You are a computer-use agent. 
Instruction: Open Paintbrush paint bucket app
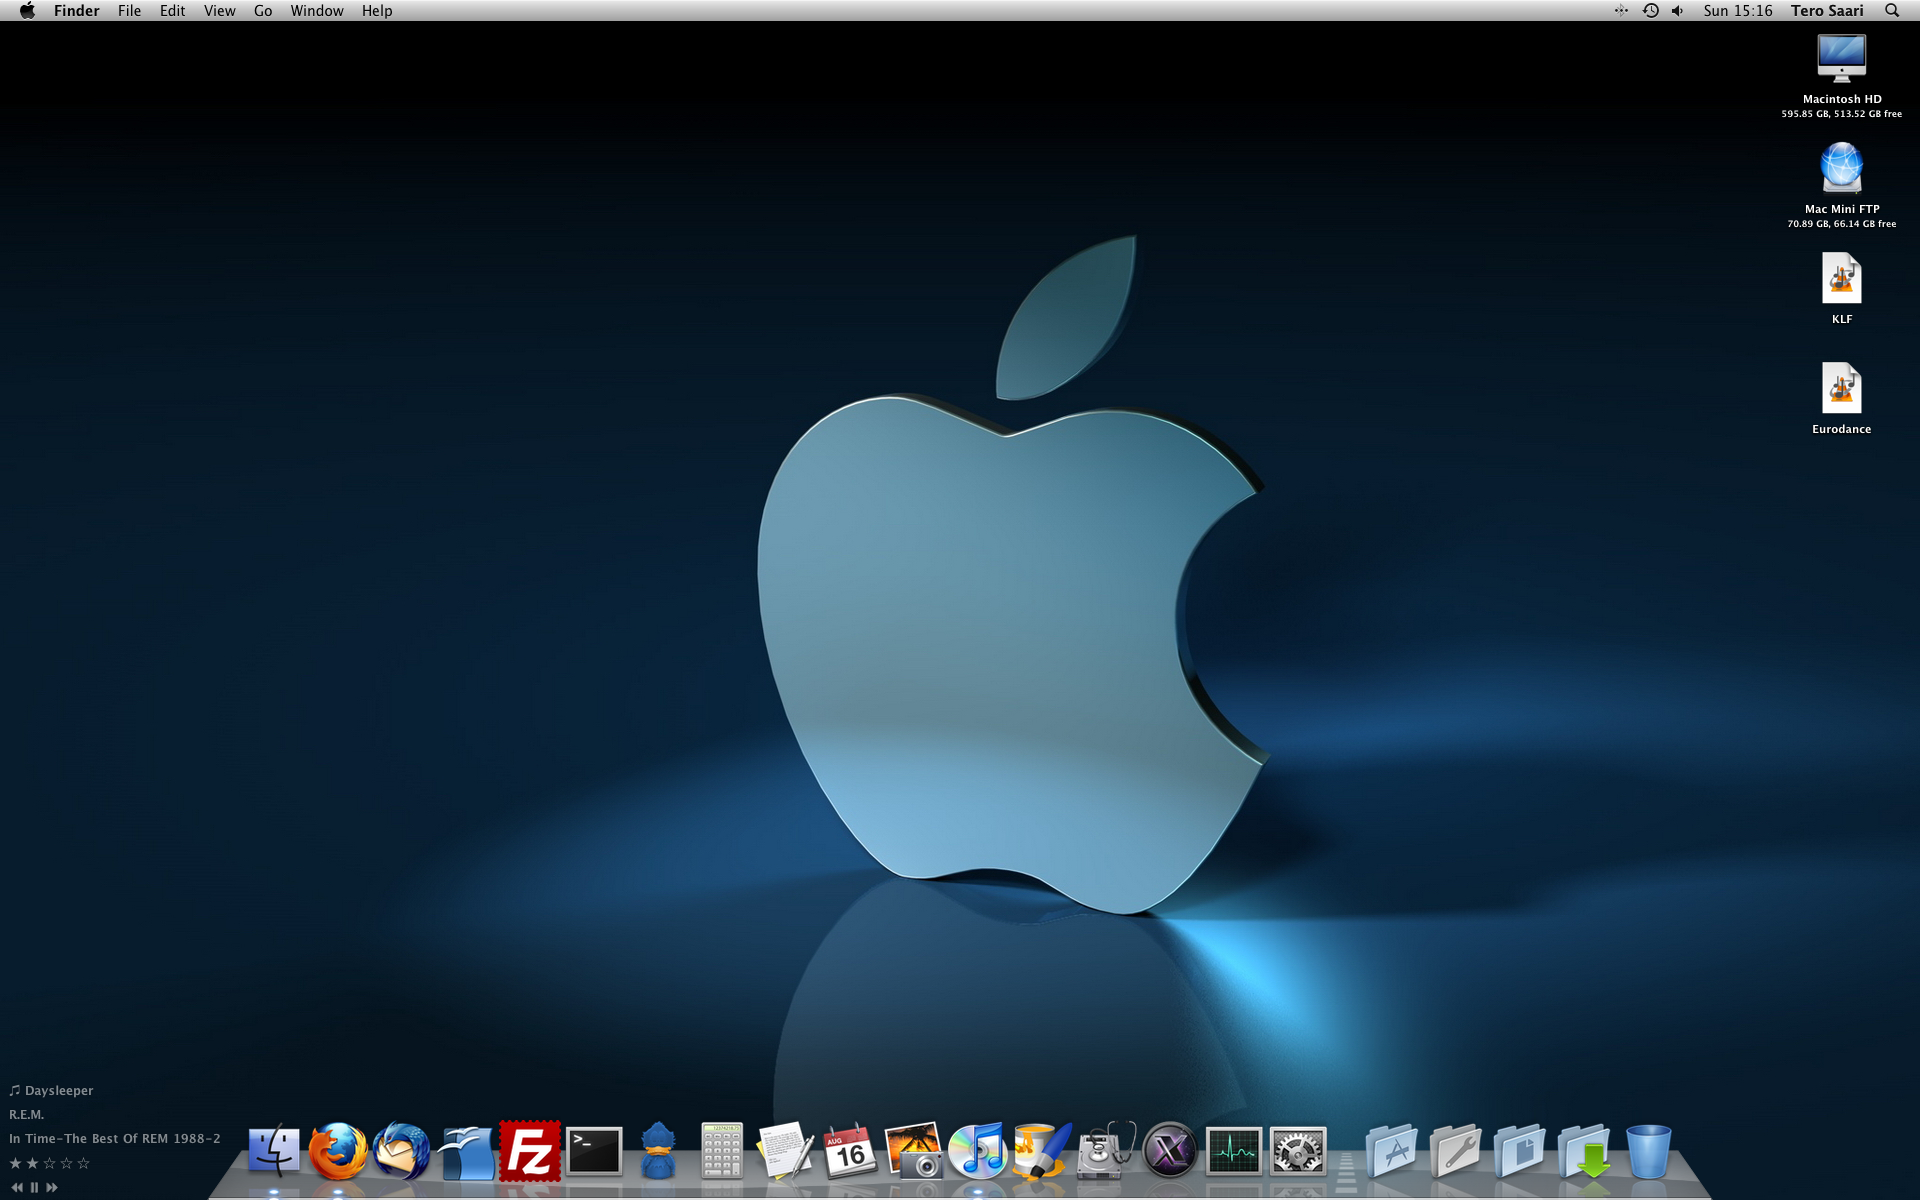[1042, 1150]
